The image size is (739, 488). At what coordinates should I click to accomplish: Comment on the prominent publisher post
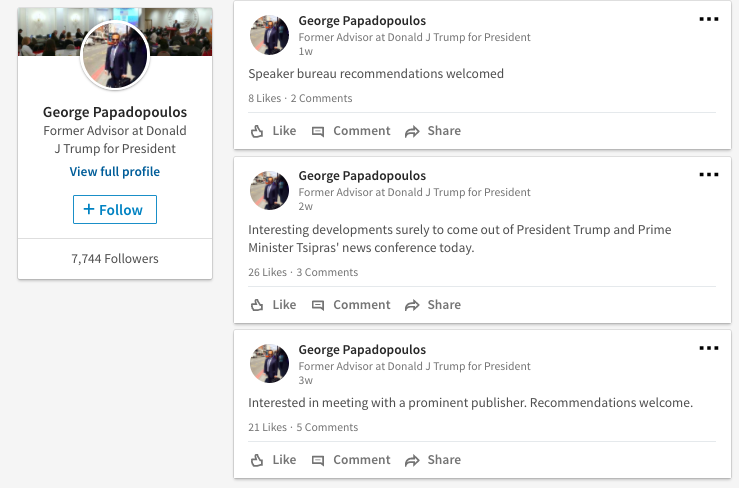[351, 460]
